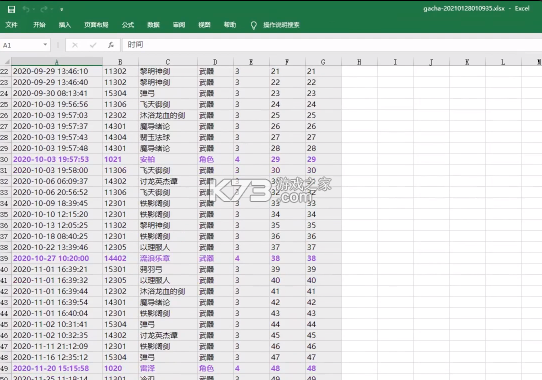Select column H header

tap(359, 62)
